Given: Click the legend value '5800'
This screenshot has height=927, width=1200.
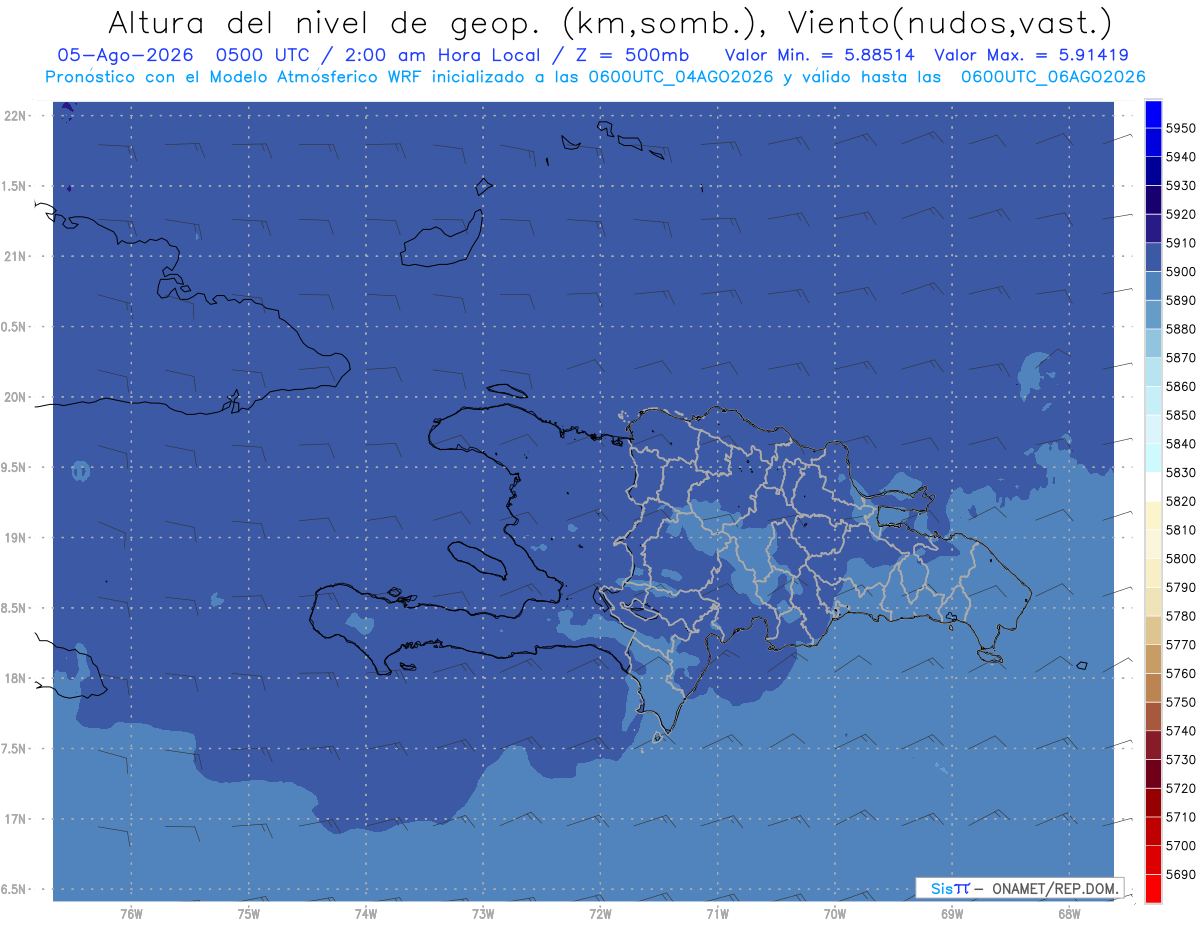Looking at the screenshot, I should click(1181, 558).
